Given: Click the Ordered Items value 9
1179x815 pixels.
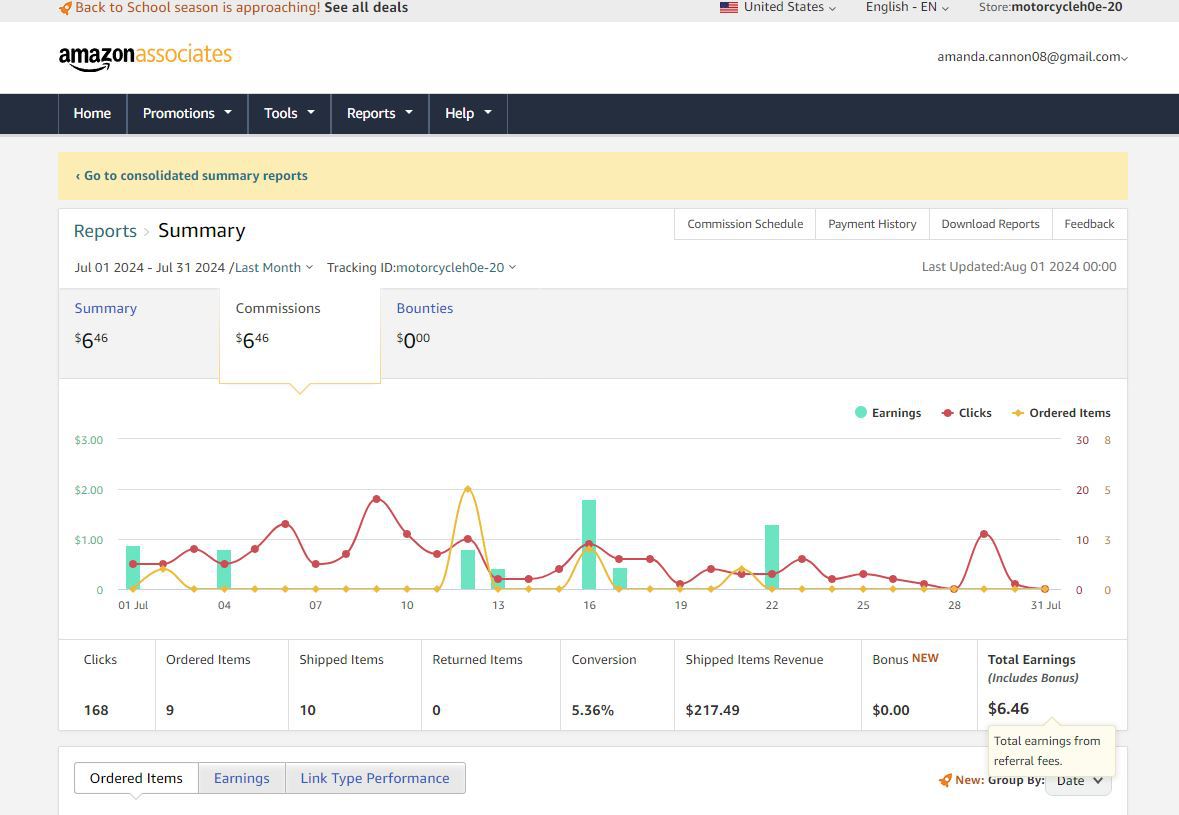Looking at the screenshot, I should [x=170, y=710].
